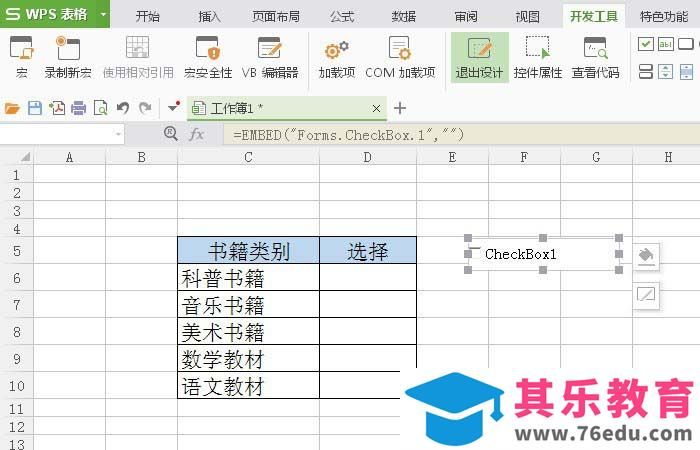Click 录制新宏 record macro icon

pos(68,48)
